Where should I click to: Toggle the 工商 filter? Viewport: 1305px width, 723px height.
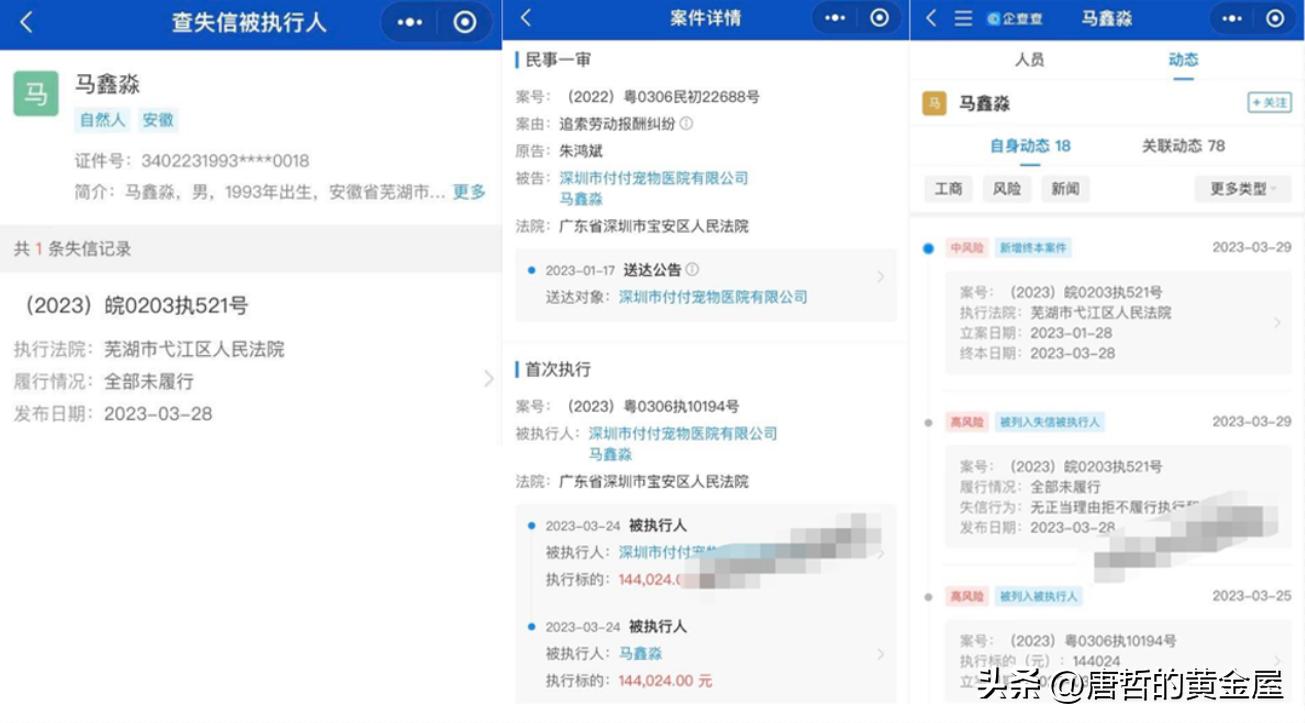(947, 188)
